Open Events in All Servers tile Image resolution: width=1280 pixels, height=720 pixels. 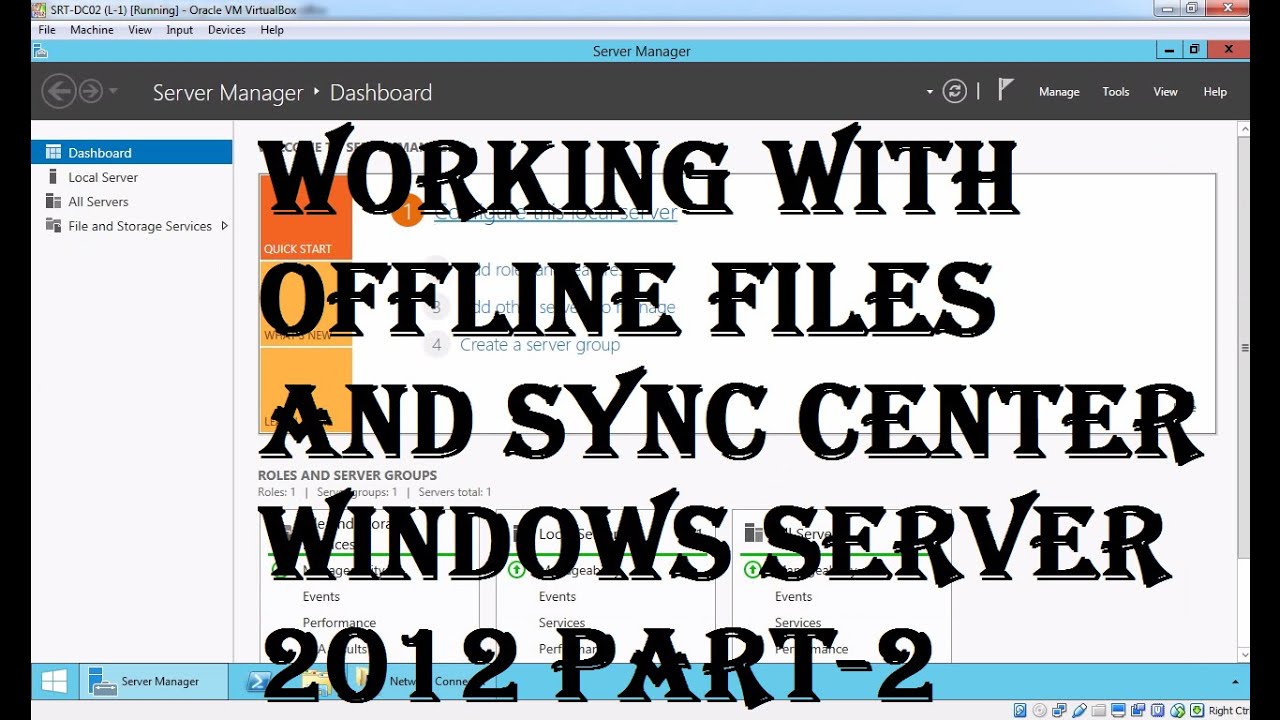click(x=793, y=597)
